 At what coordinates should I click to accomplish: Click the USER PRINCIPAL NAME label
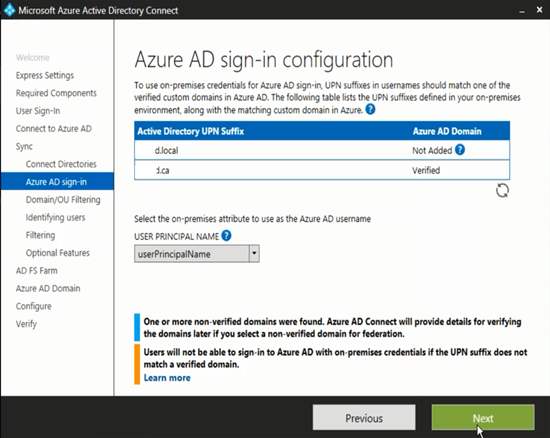click(x=176, y=236)
